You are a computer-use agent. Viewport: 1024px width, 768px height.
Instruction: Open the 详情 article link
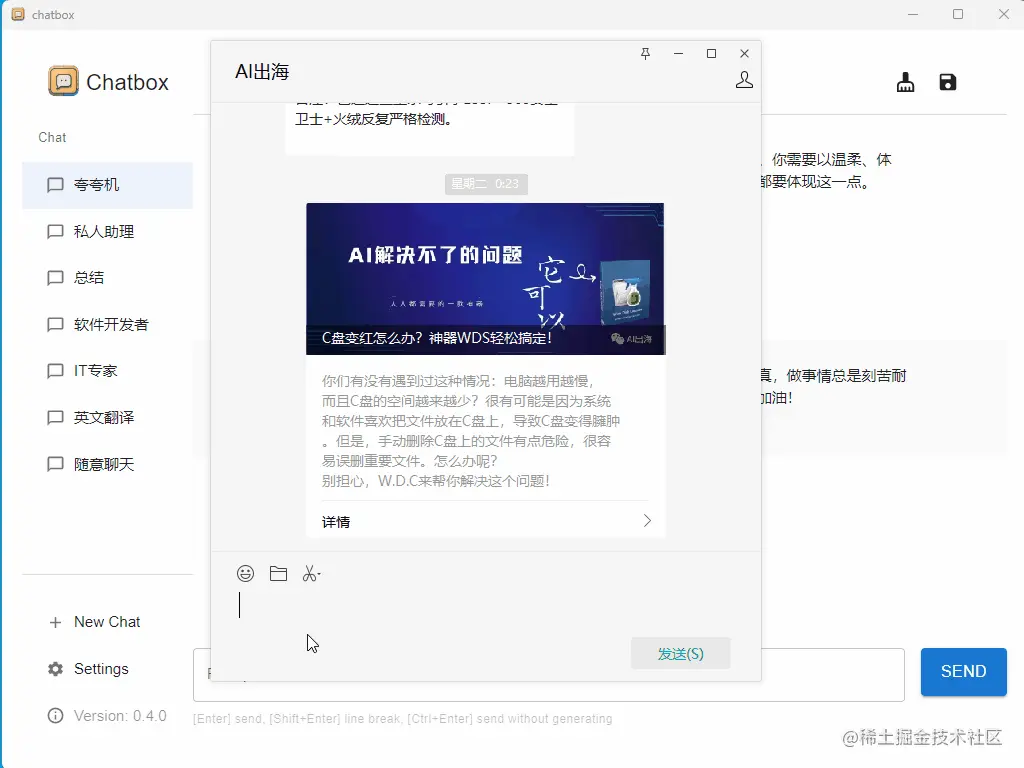[x=486, y=521]
